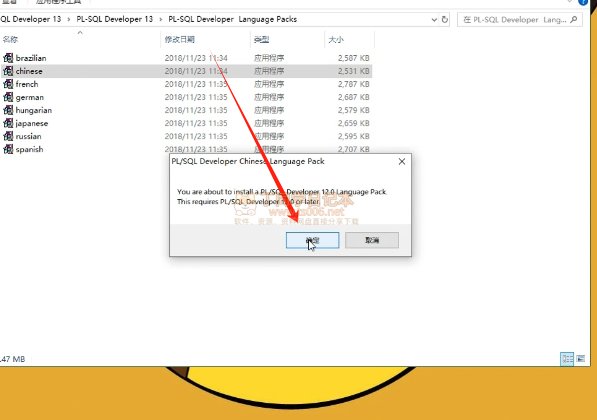This screenshot has width=597, height=420.
Task: Switch to details view layout icon
Action: point(567,359)
